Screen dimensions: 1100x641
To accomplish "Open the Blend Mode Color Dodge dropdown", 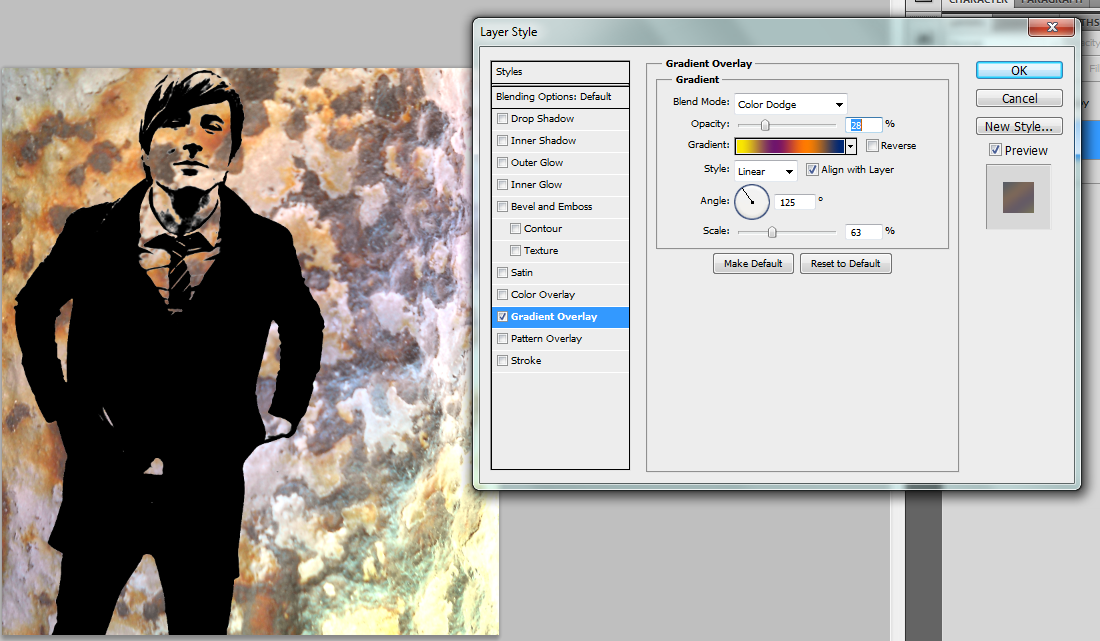I will (791, 104).
